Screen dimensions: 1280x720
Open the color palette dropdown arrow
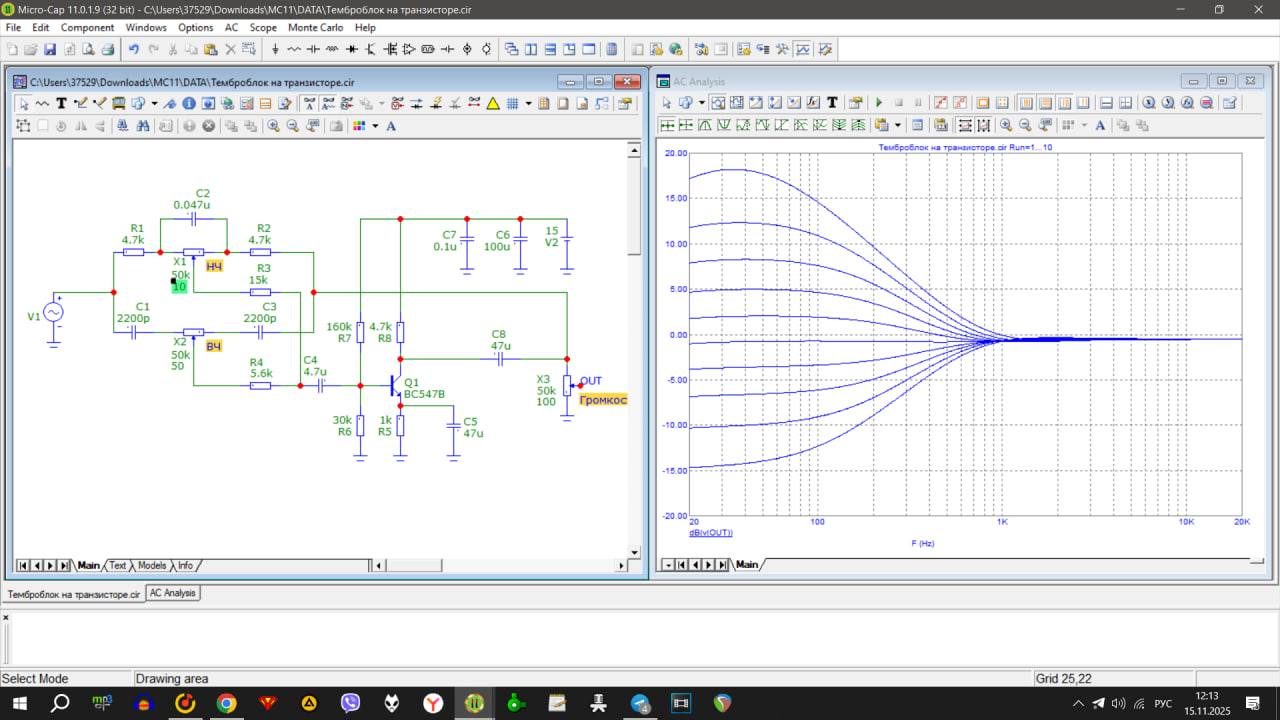coord(375,126)
